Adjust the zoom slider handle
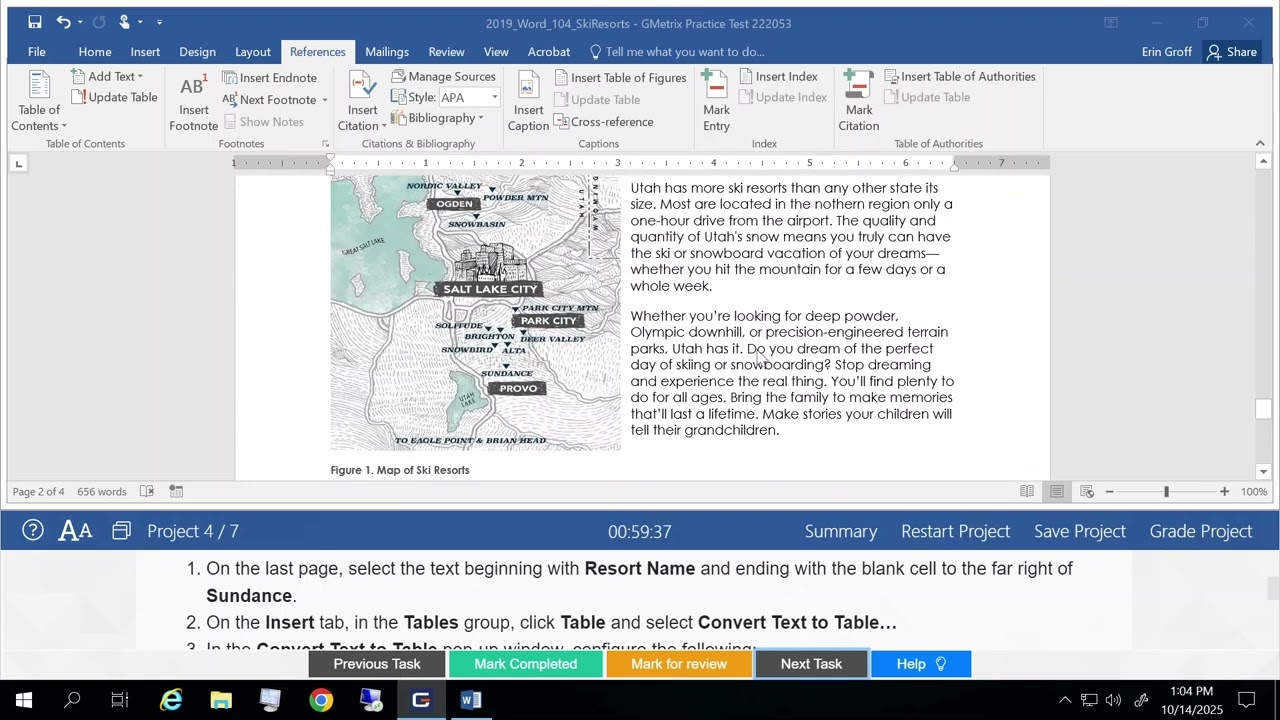Screen dimensions: 1280x720 point(1166,492)
